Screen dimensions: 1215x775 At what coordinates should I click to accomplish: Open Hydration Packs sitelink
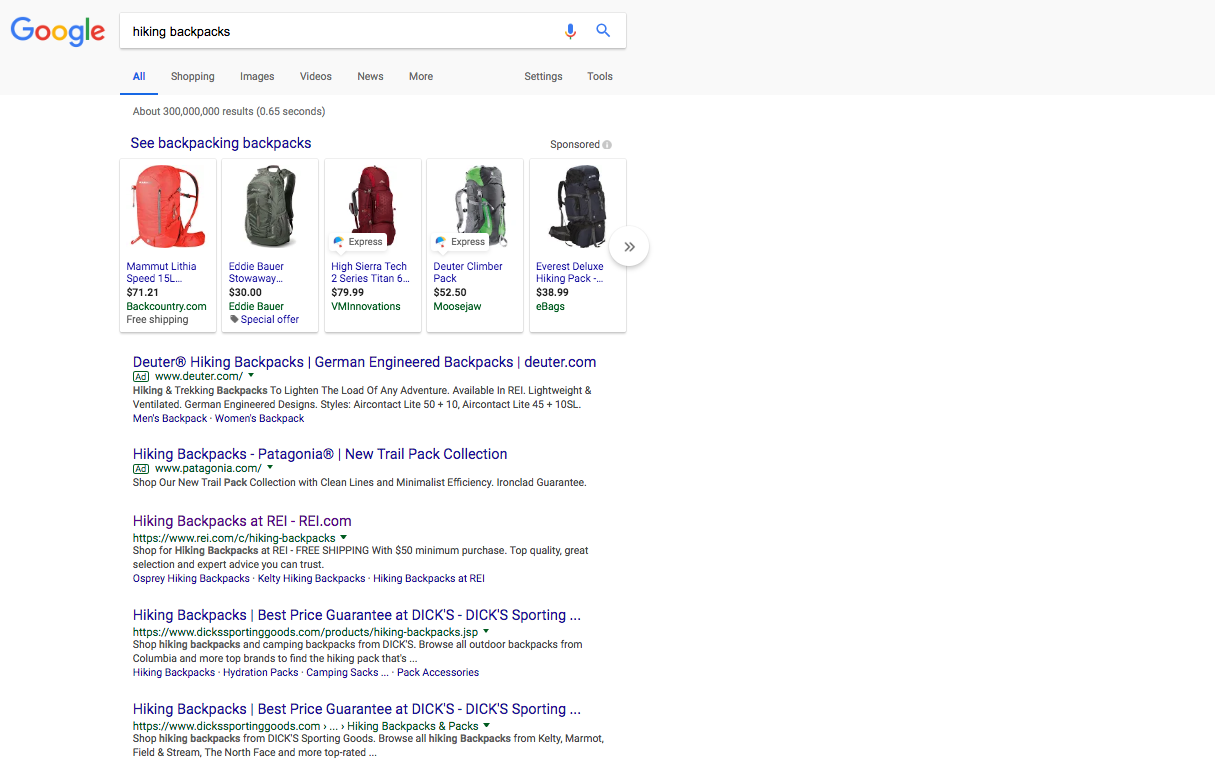(x=261, y=672)
